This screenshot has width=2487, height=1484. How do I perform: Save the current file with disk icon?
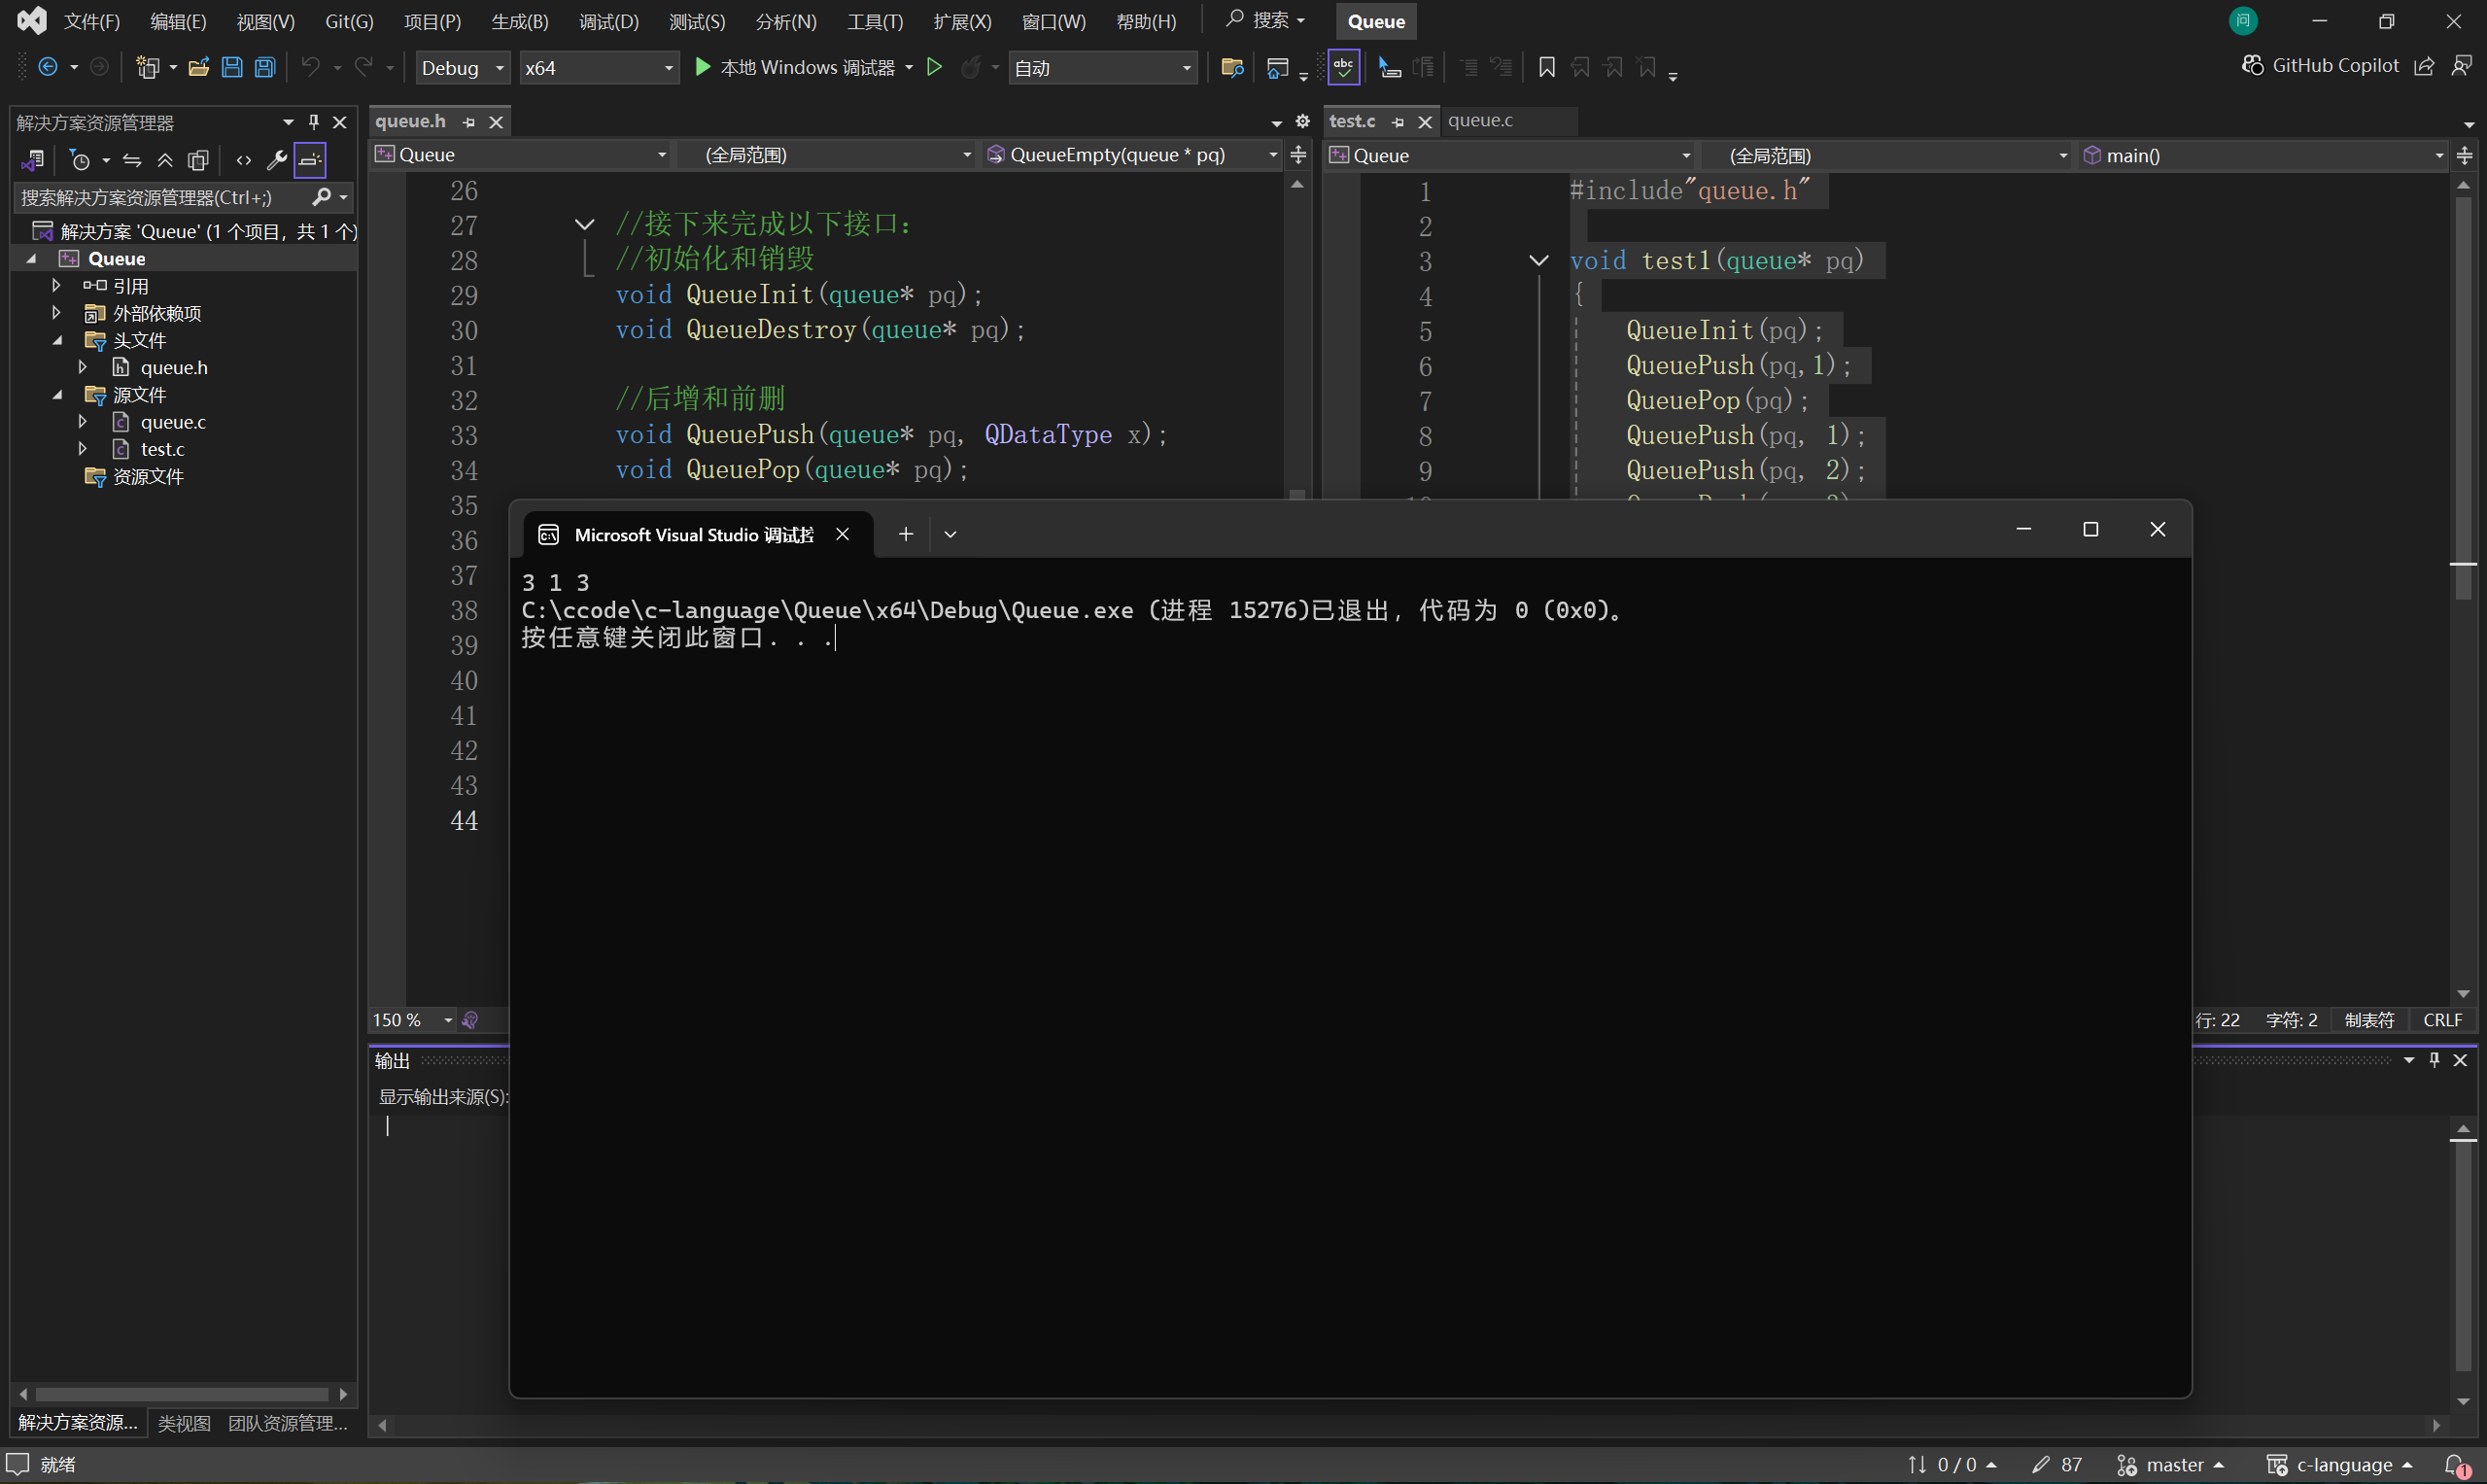click(x=232, y=67)
